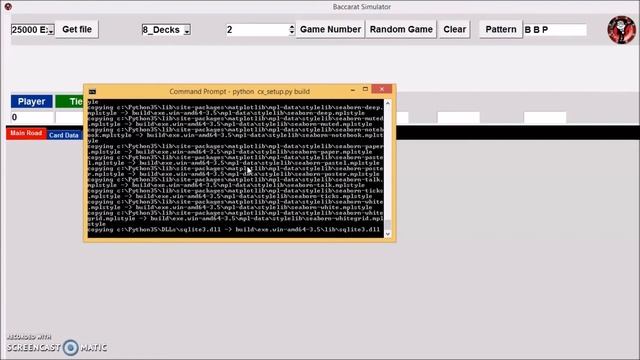Click the Player count field showing 0
Screen dimensions: 640x360
[x=32, y=118]
